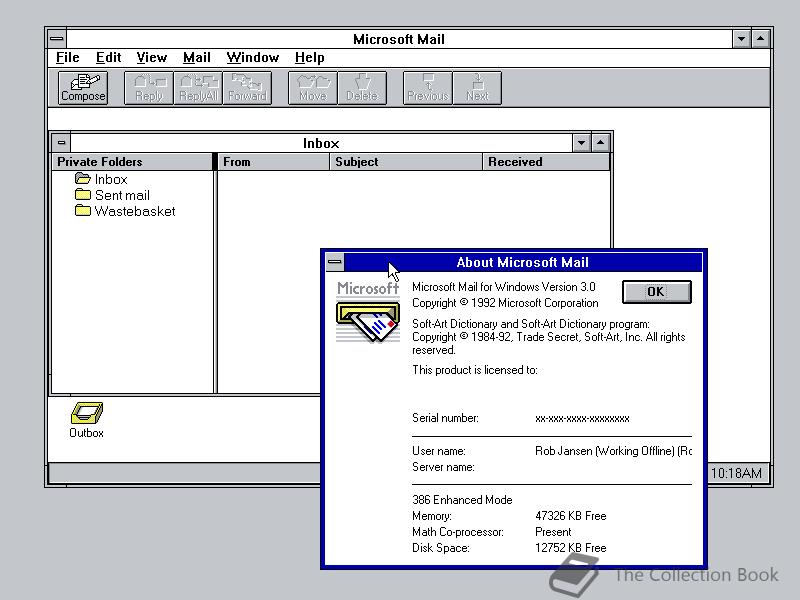Click the Copyright 1992 Microsoft Corporation line
Image resolution: width=800 pixels, height=600 pixels.
coord(505,303)
